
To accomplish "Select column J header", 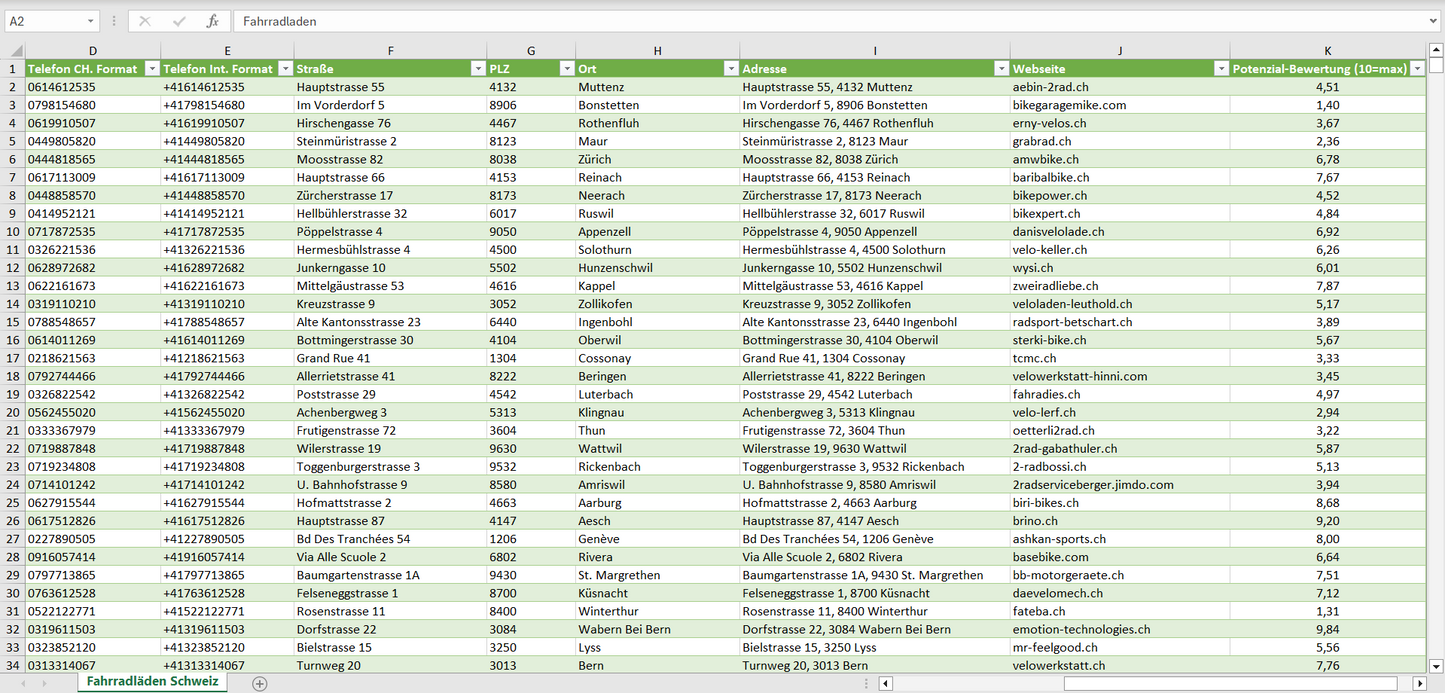I will (1119, 51).
